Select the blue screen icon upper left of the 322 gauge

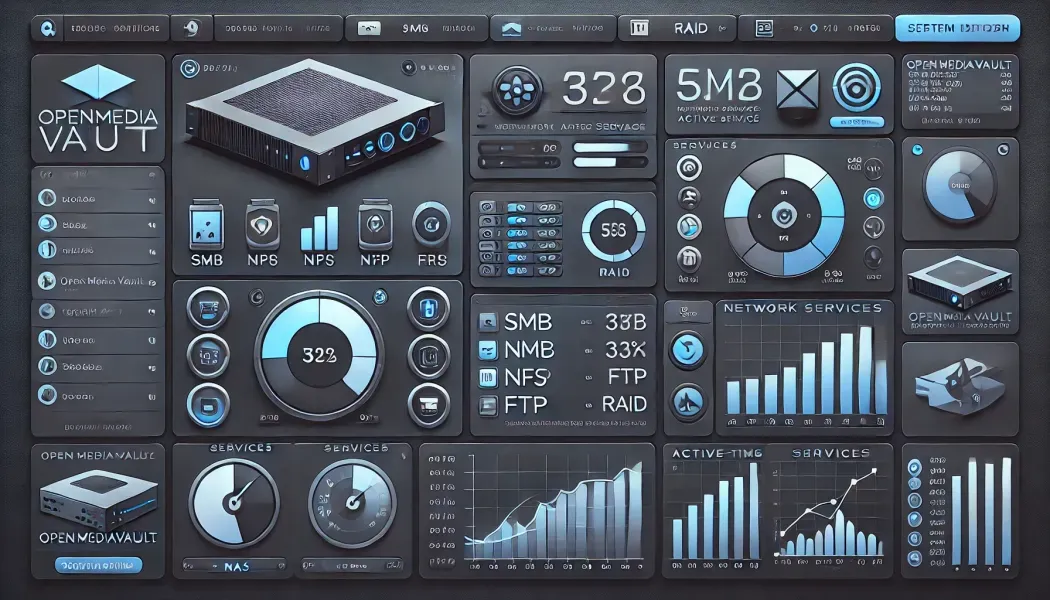(x=208, y=308)
